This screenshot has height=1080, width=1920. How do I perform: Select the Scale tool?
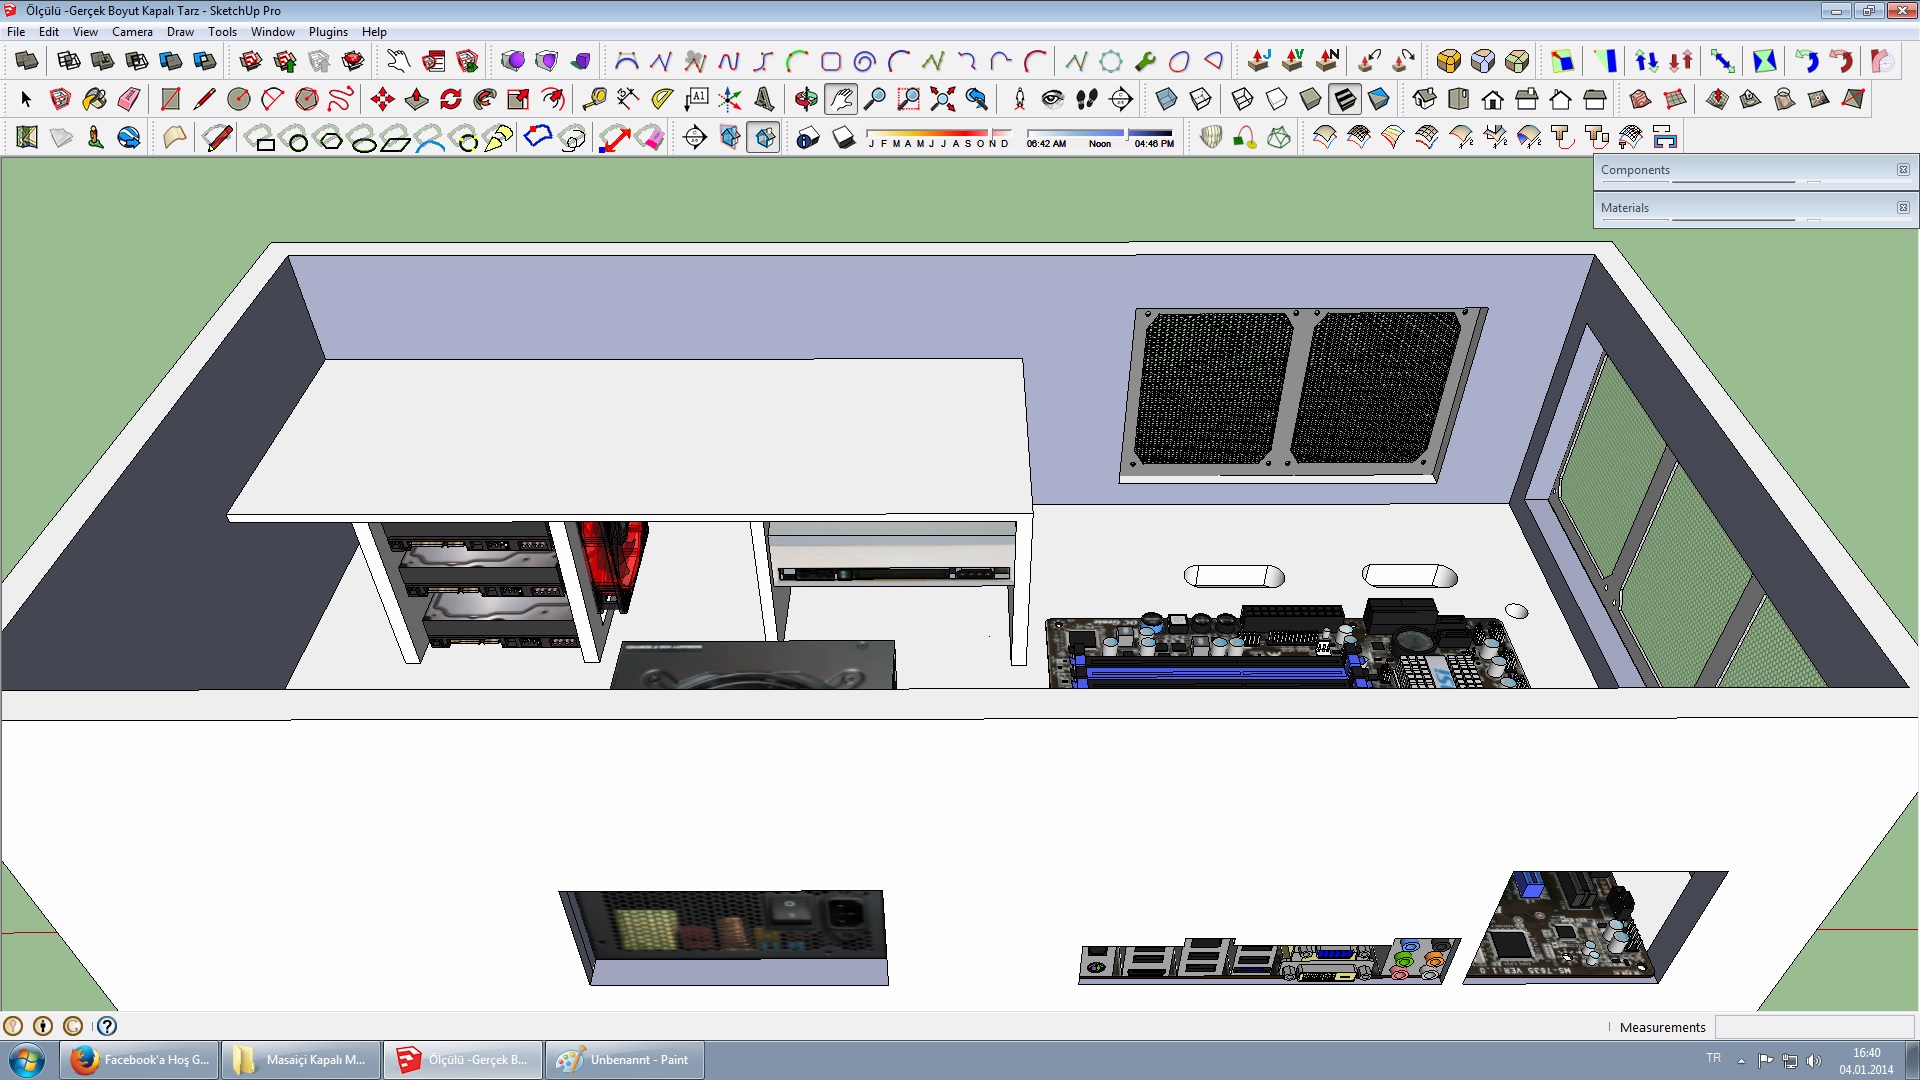tap(519, 99)
